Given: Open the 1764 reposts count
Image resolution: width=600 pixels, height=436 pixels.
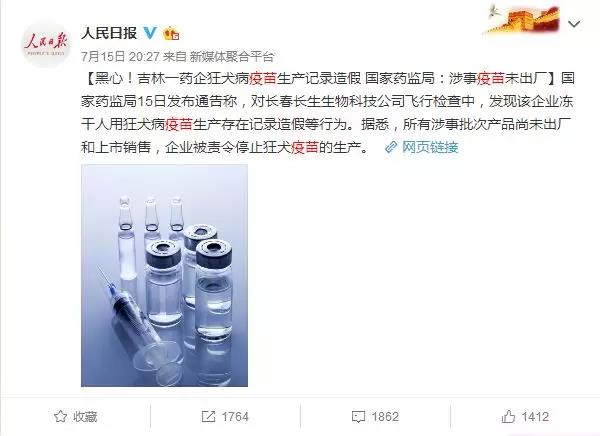Looking at the screenshot, I should [x=235, y=416].
